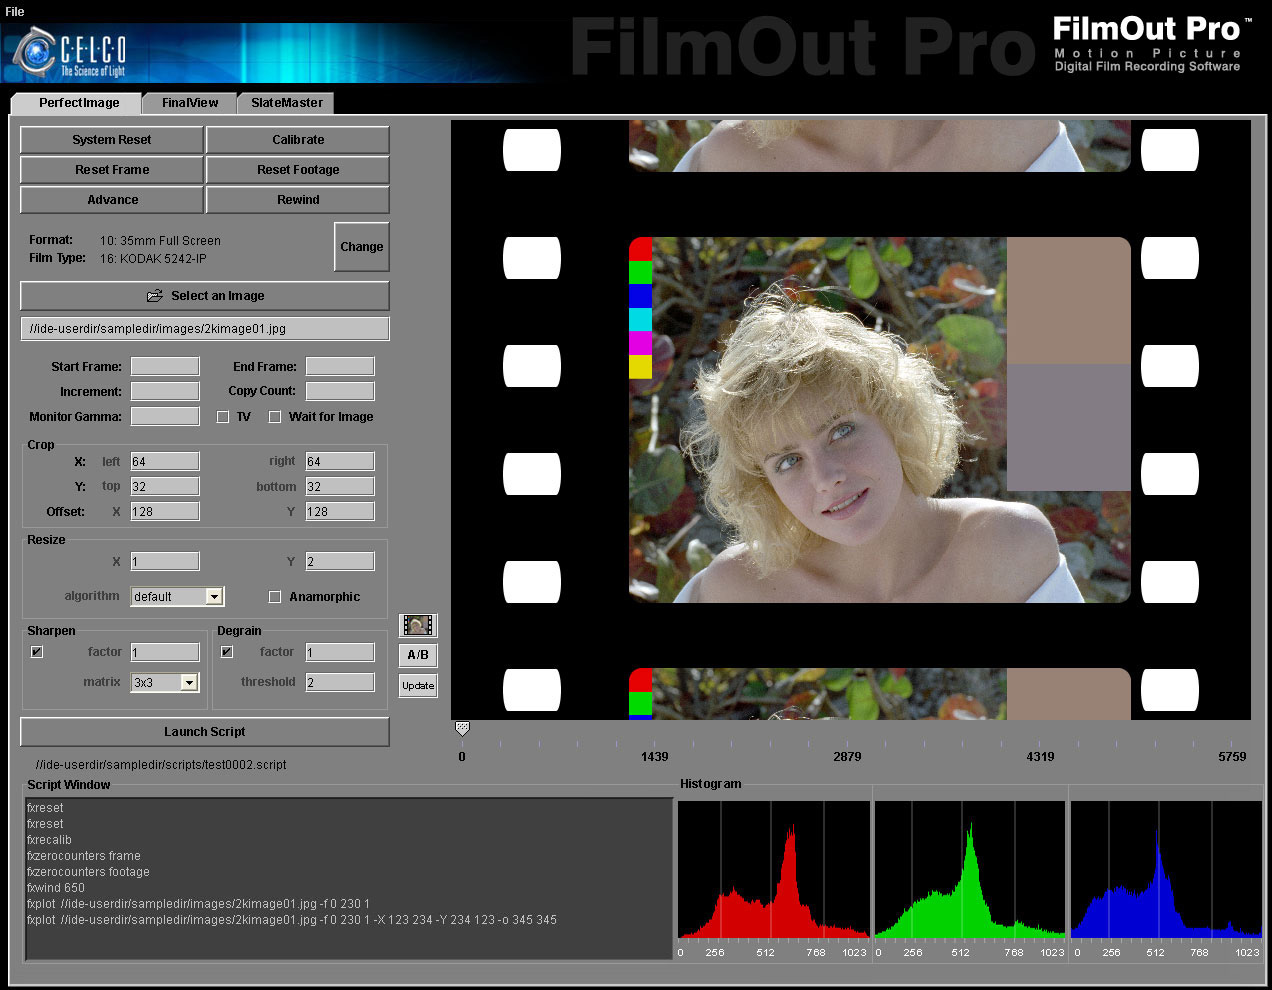Click the '16: KODAK 5242-IP' film type text
This screenshot has height=990, width=1272.
(153, 259)
